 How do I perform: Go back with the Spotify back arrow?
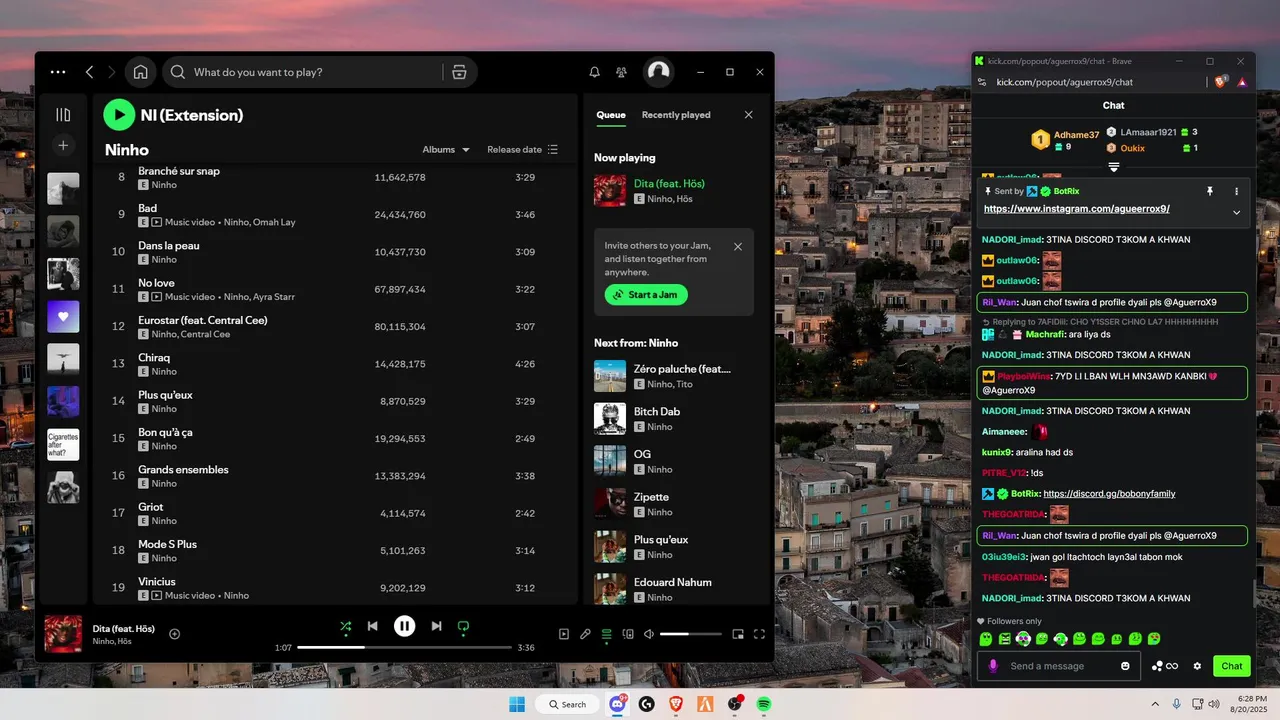tap(90, 72)
